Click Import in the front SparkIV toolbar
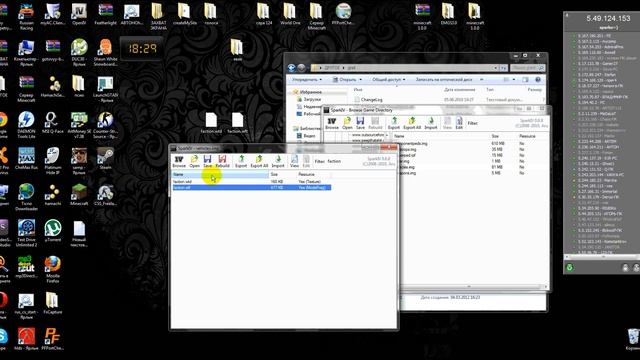Screen dimensions: 640x360 [x=278, y=161]
